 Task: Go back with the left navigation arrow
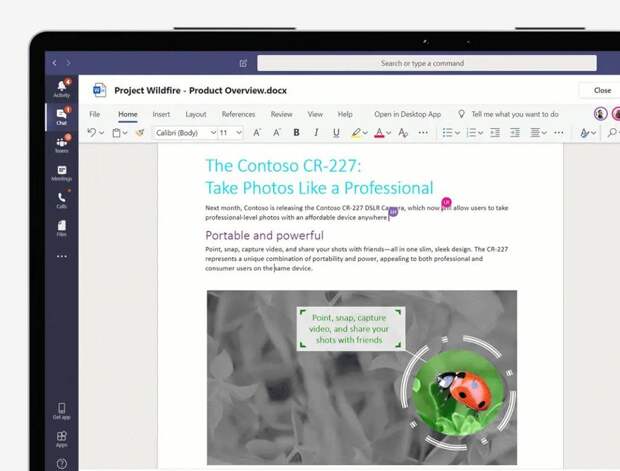(55, 63)
